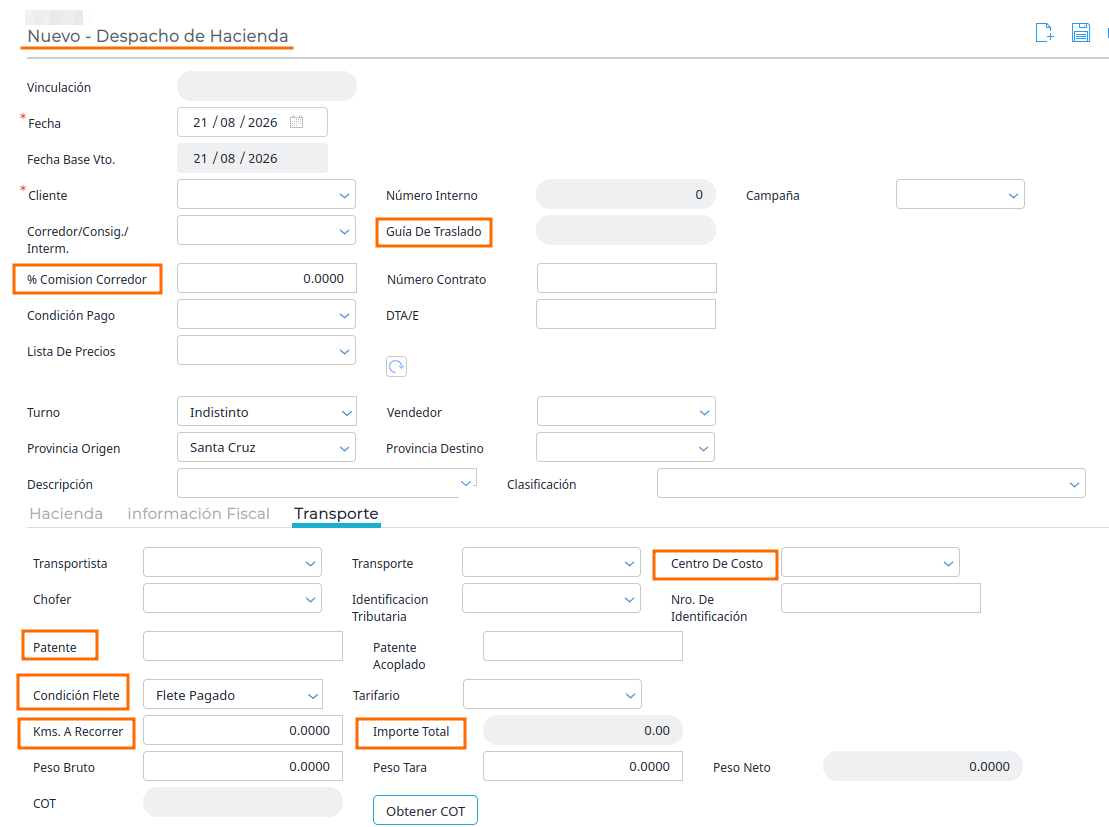Expand the Clasificación dropdown

[871, 483]
